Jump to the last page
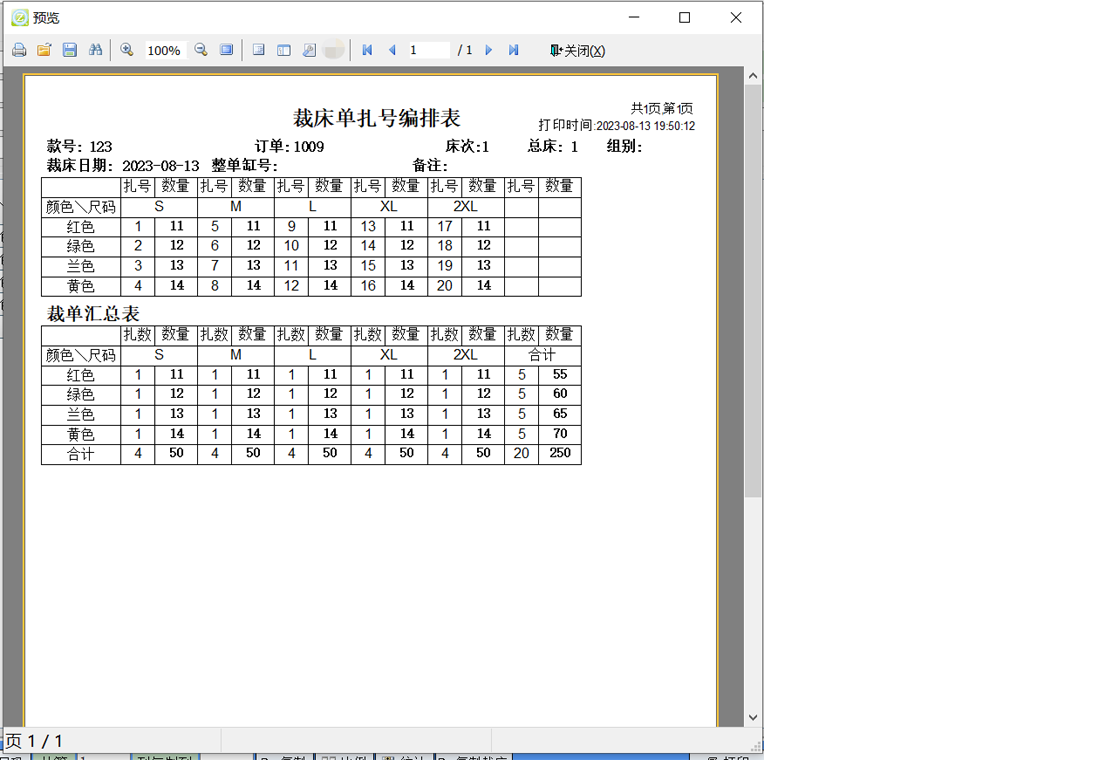 point(514,49)
